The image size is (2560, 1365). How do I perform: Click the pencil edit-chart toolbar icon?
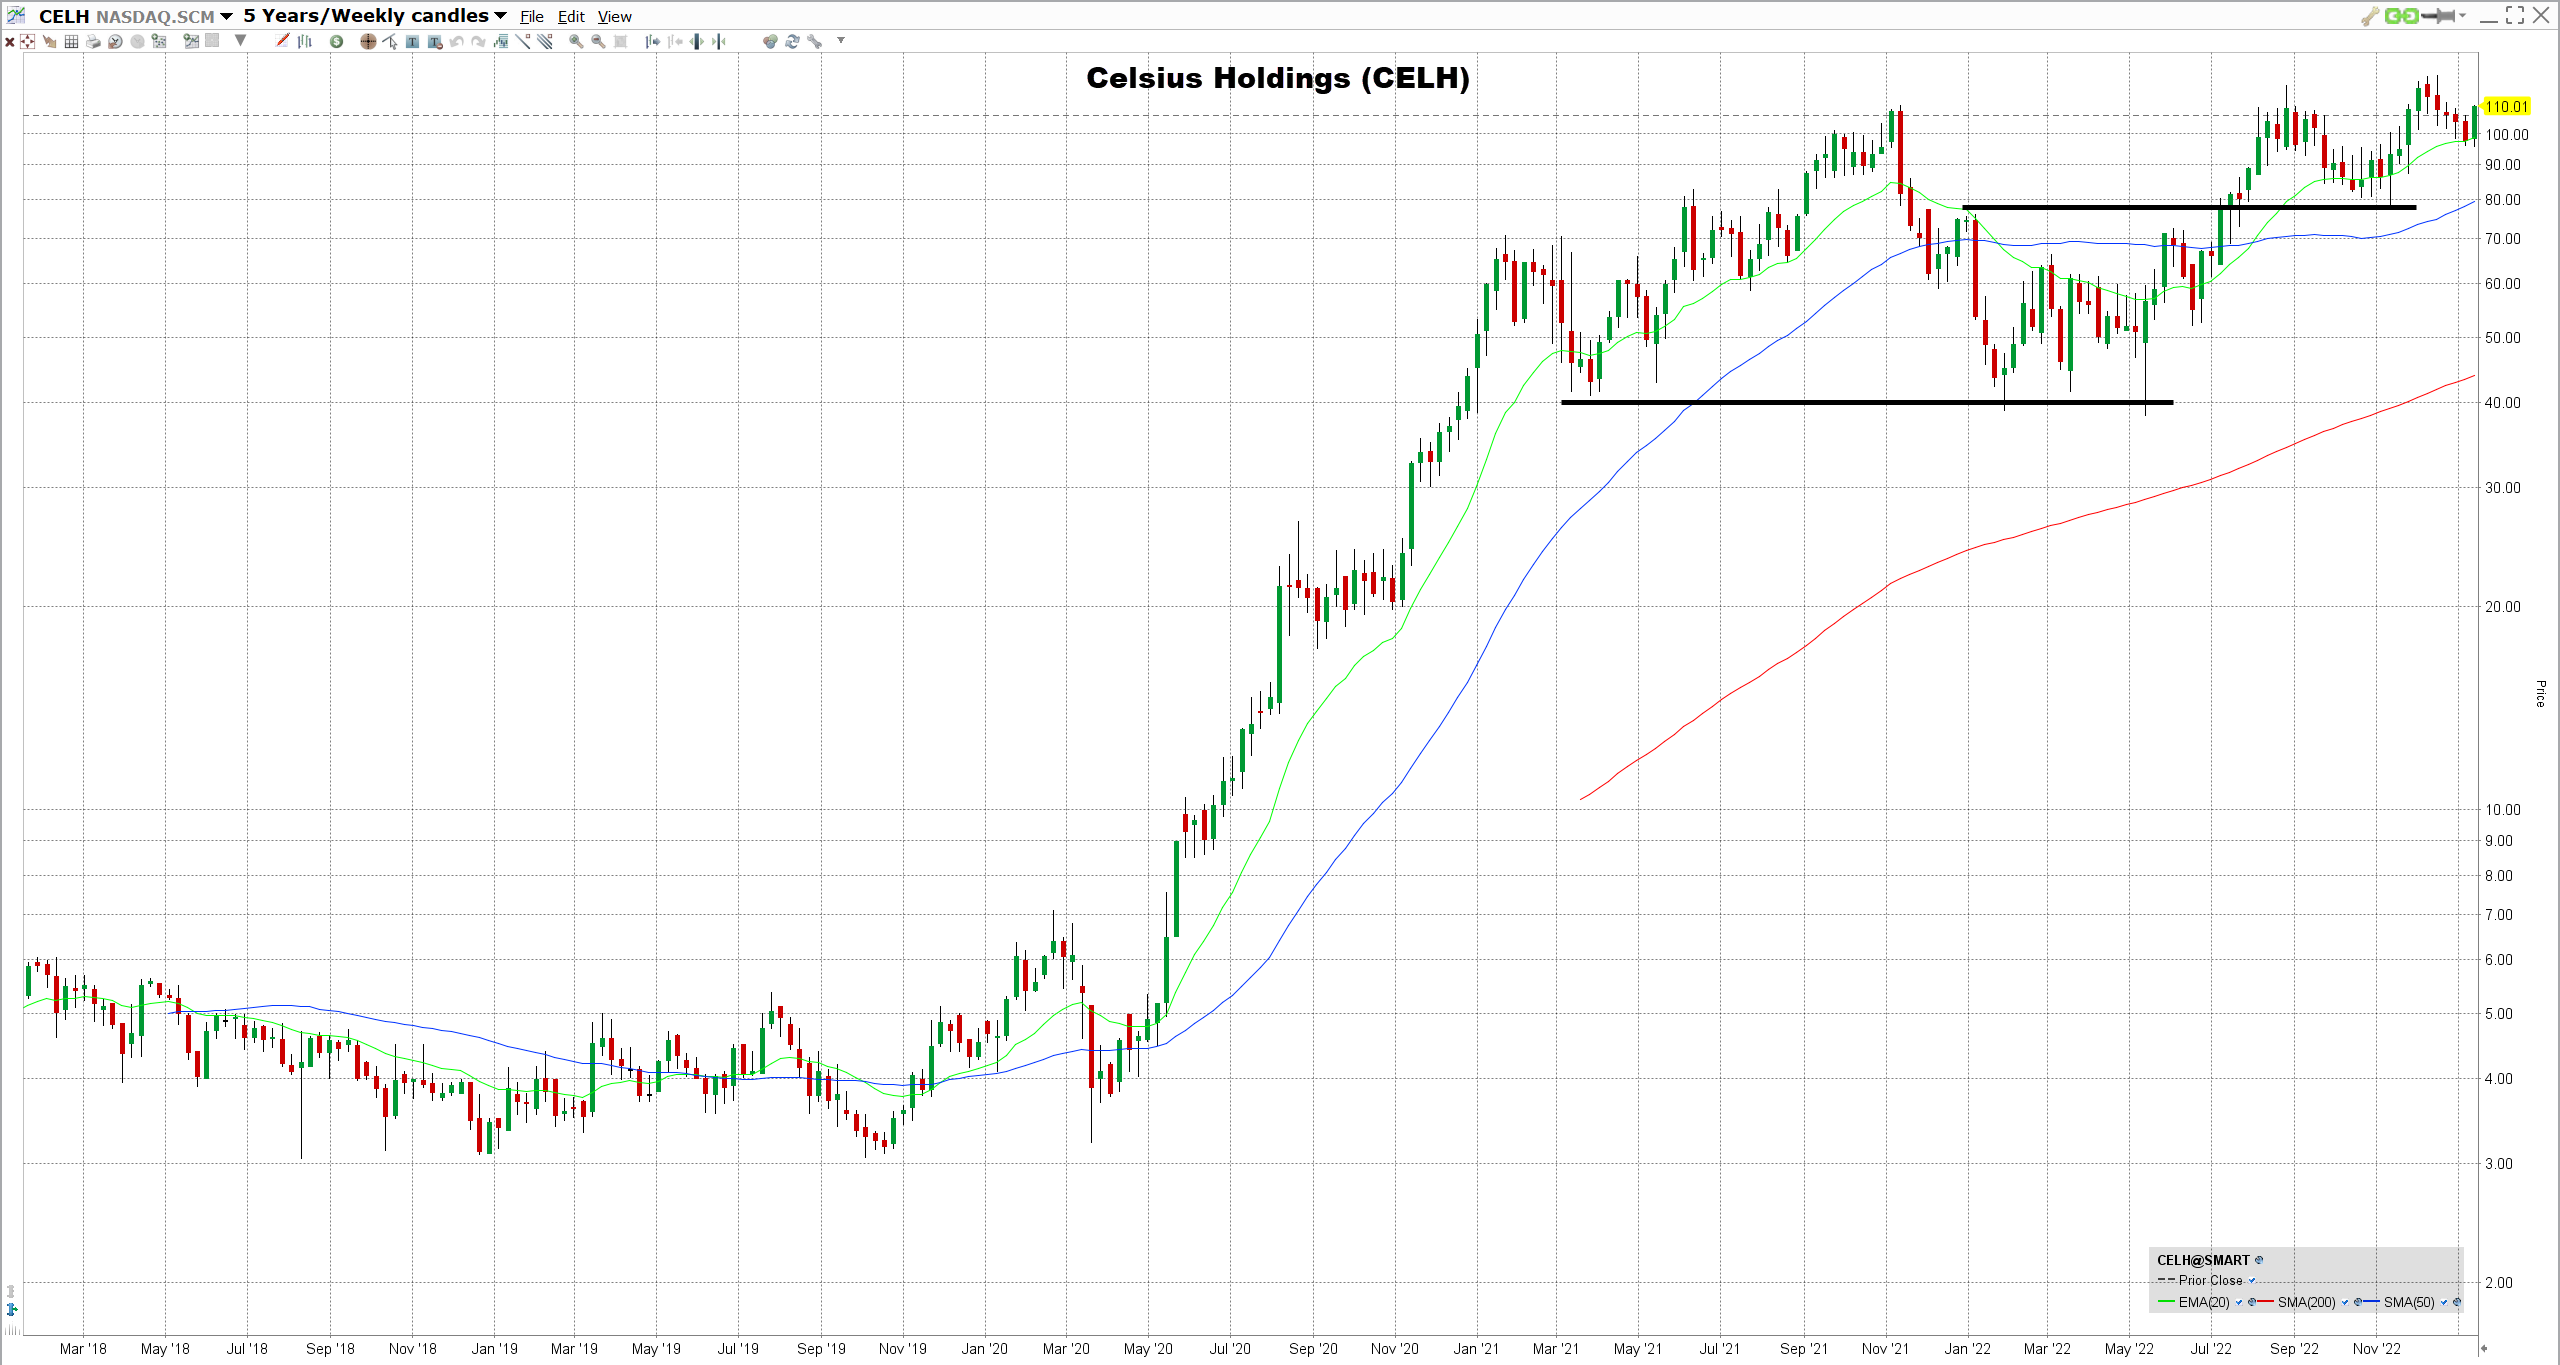pyautogui.click(x=282, y=41)
